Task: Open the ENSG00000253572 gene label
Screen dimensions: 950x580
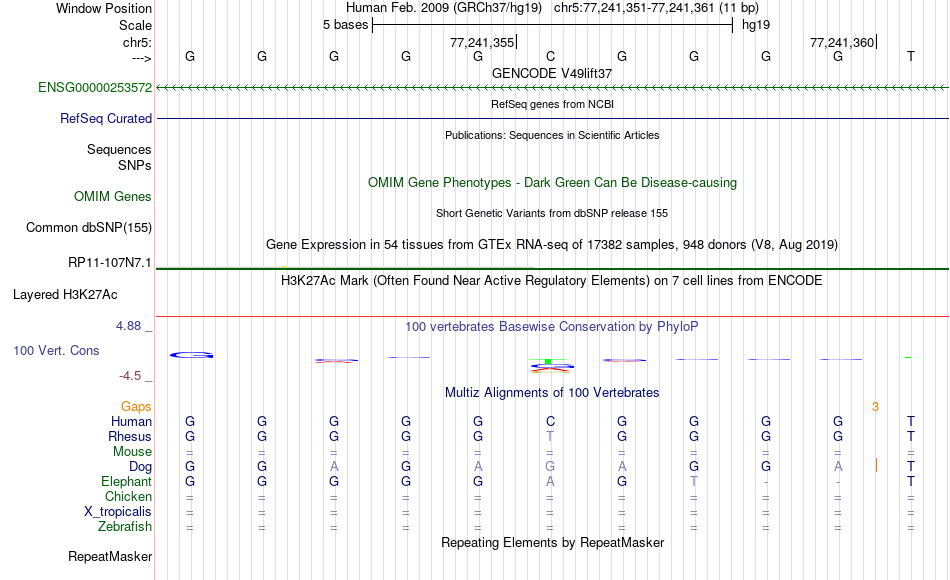Action: point(95,87)
